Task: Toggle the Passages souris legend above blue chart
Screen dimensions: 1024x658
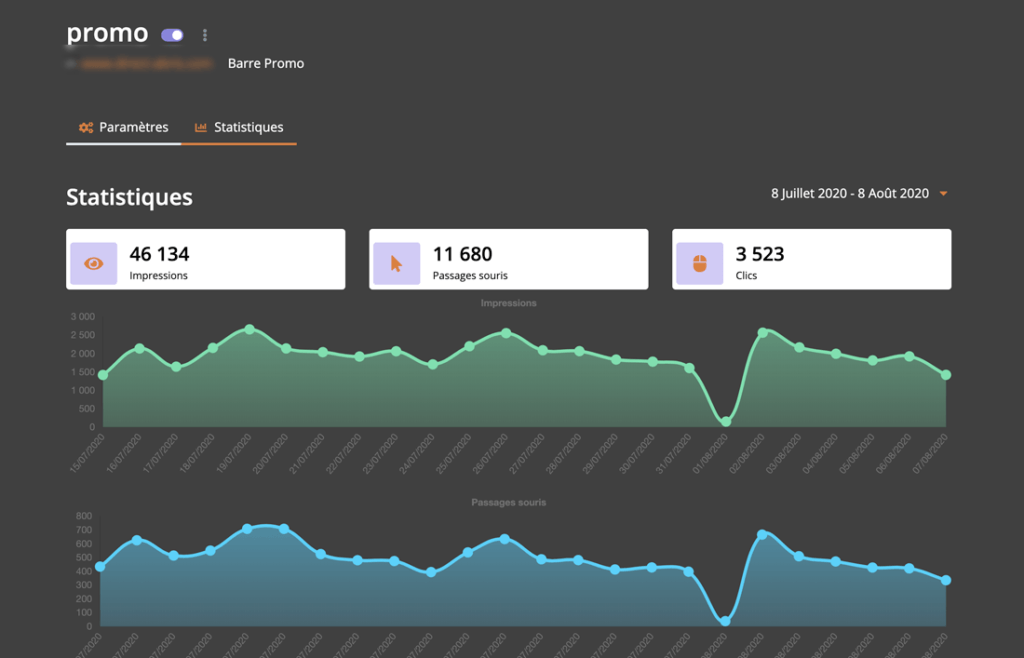Action: (x=509, y=502)
